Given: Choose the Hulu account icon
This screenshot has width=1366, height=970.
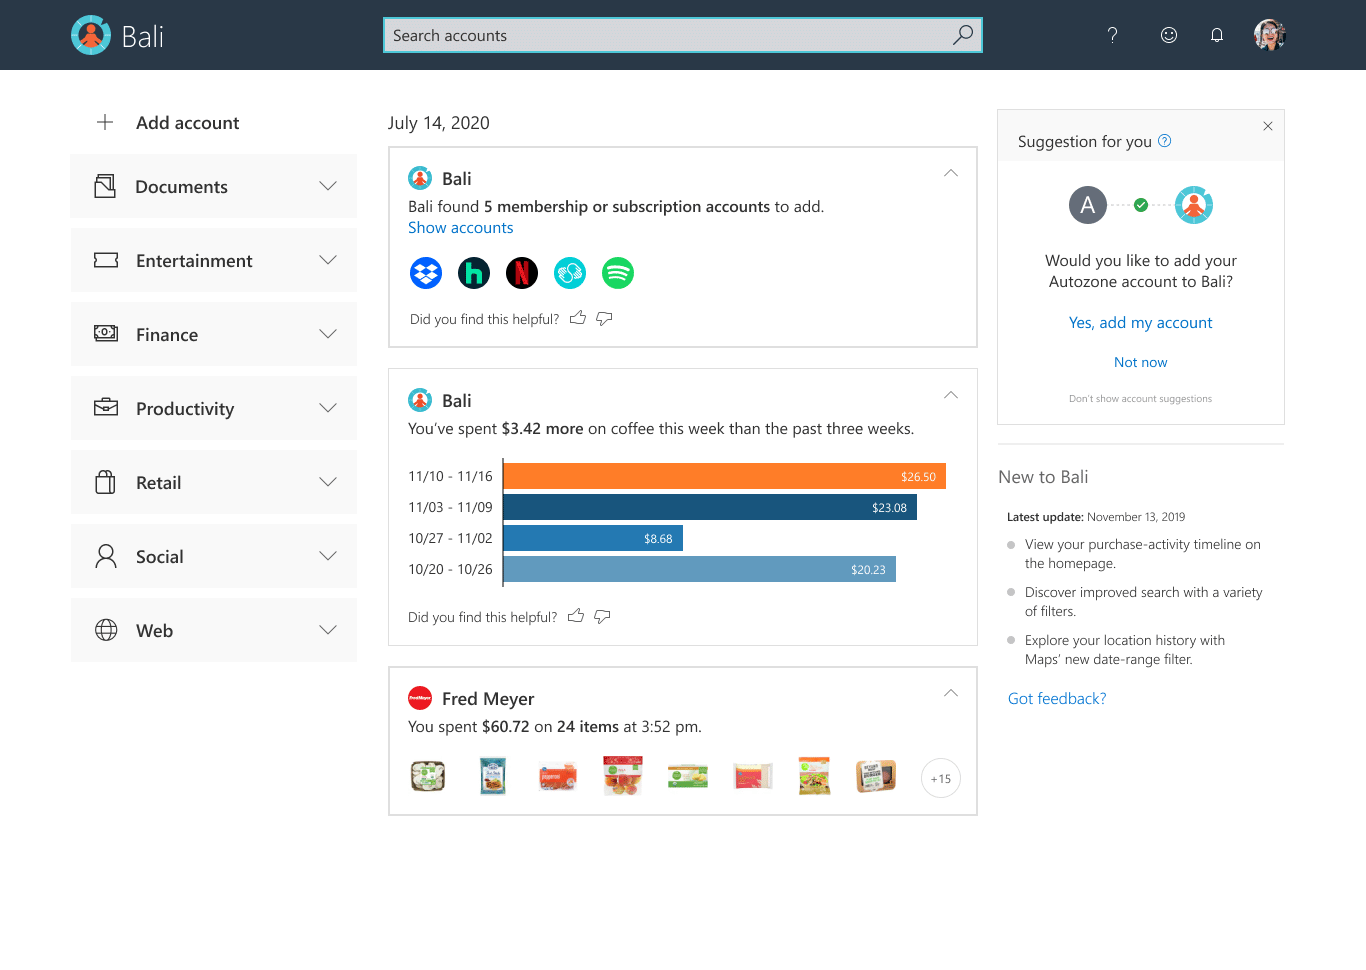Looking at the screenshot, I should (474, 273).
